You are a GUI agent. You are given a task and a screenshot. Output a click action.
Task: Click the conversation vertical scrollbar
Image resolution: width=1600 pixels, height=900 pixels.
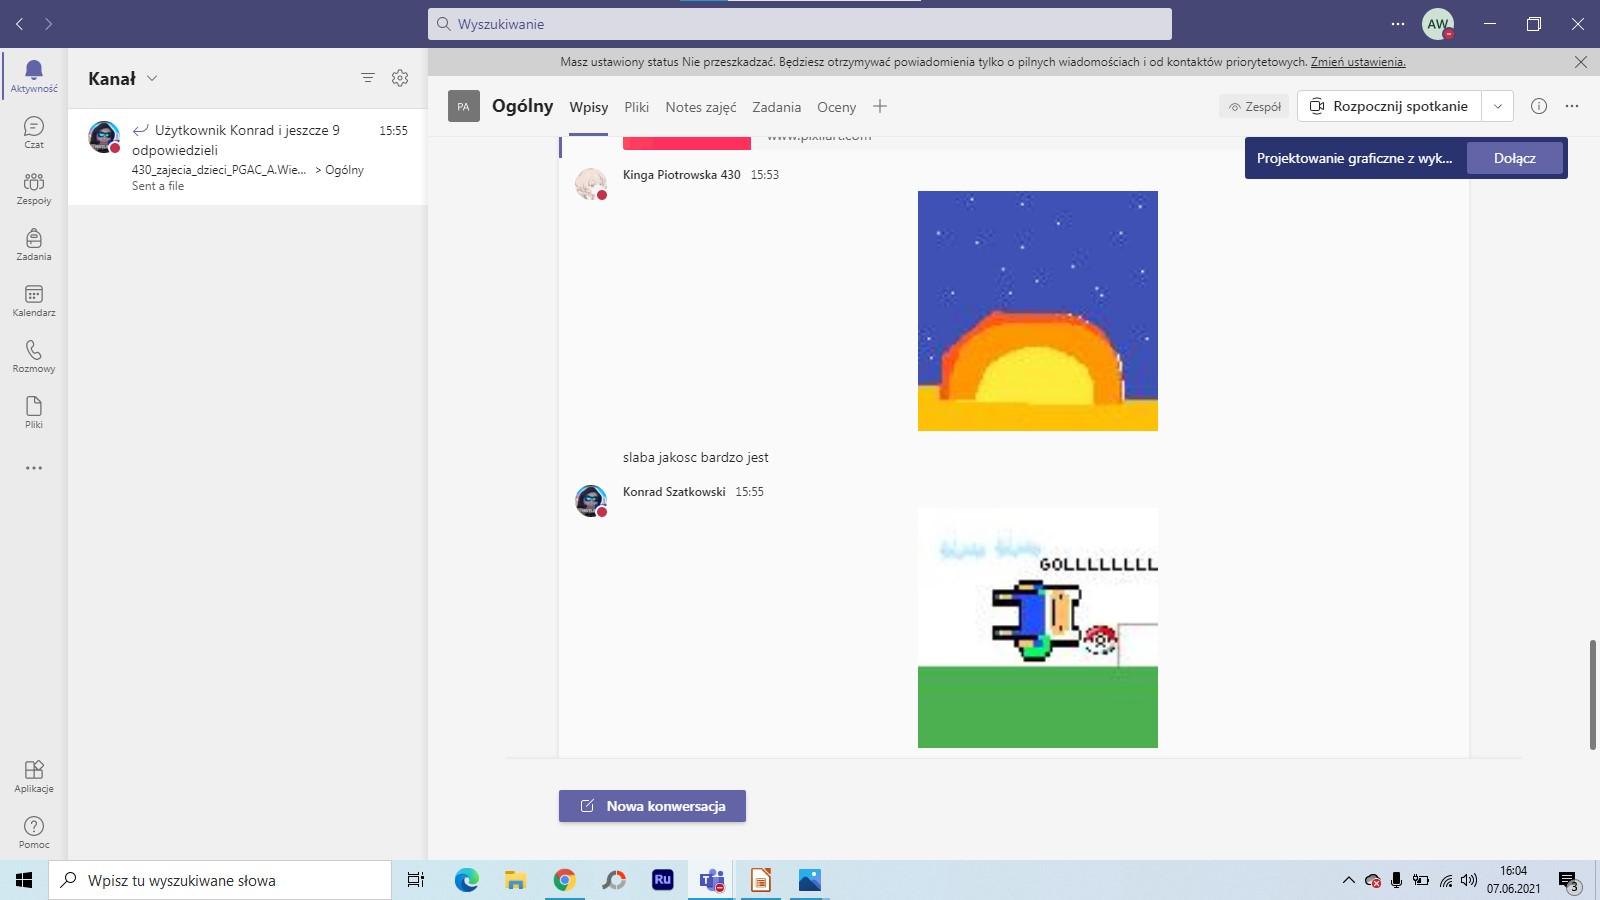(1593, 695)
